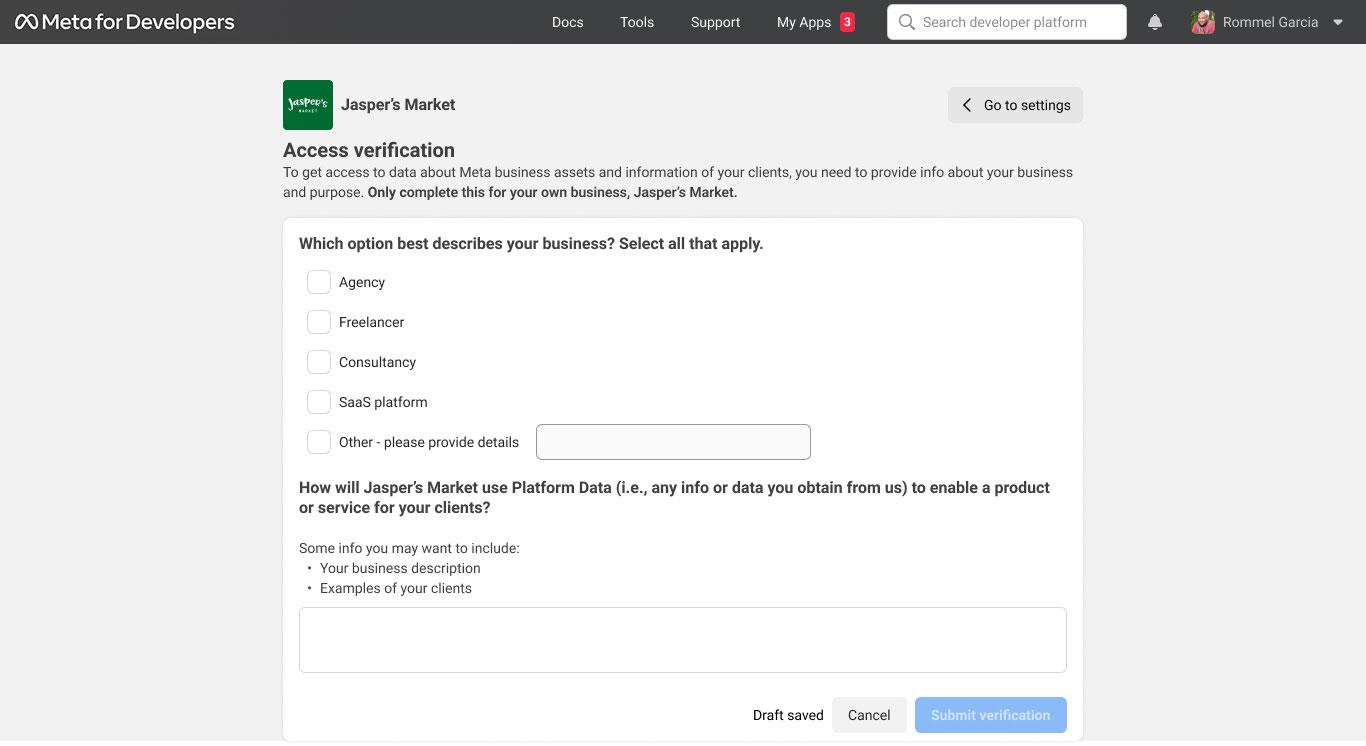The width and height of the screenshot is (1366, 746).
Task: Click the Other details text field
Action: [673, 442]
